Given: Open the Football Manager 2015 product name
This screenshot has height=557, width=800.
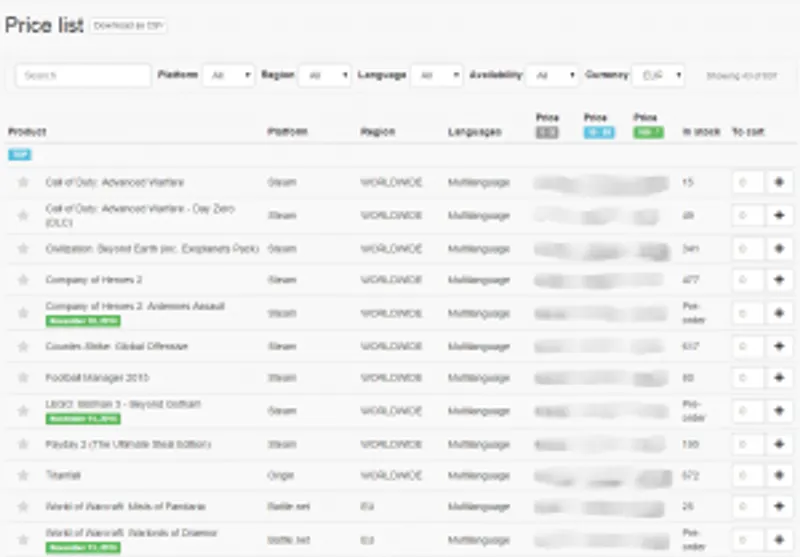Looking at the screenshot, I should pos(97,378).
